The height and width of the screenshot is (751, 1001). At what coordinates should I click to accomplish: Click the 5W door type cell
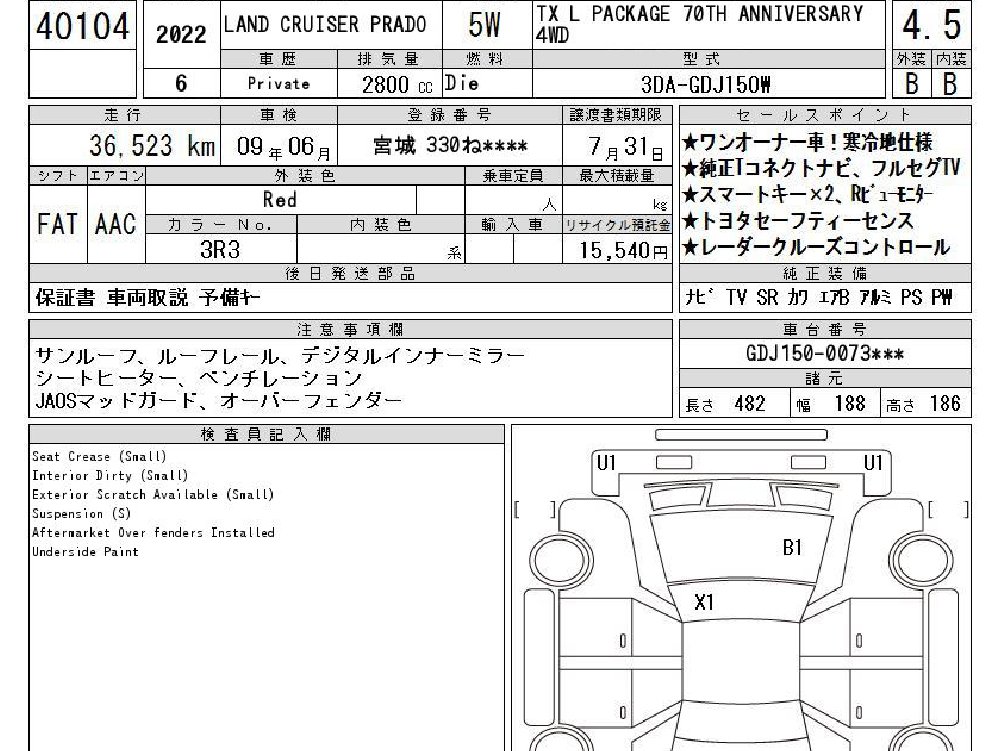(x=485, y=25)
